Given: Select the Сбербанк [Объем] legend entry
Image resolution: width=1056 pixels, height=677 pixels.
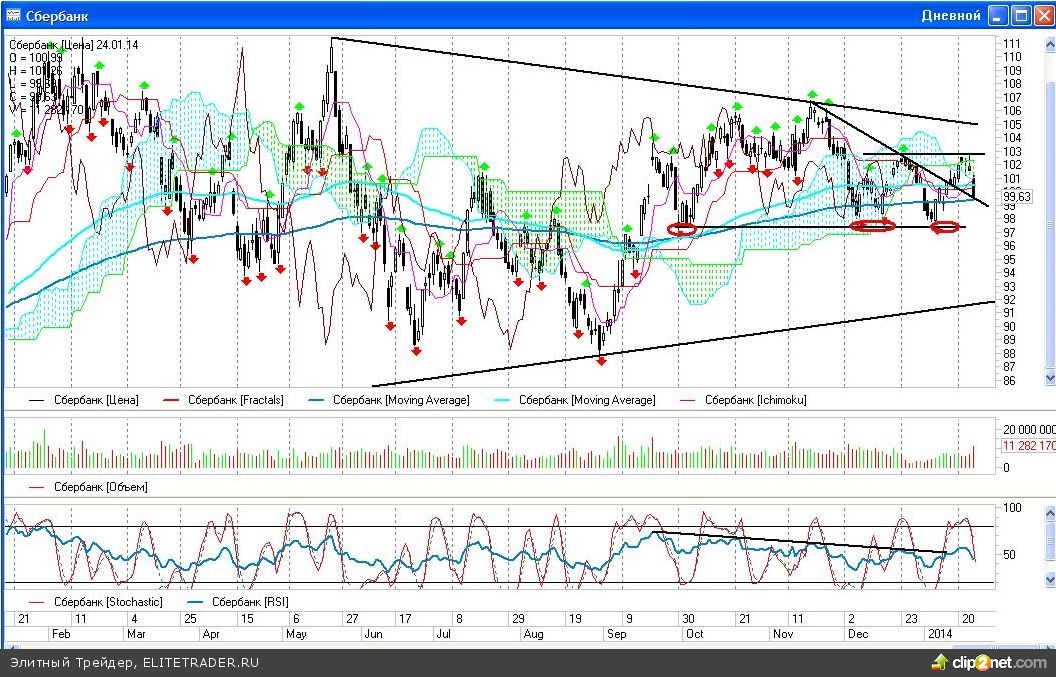Looking at the screenshot, I should [x=88, y=487].
